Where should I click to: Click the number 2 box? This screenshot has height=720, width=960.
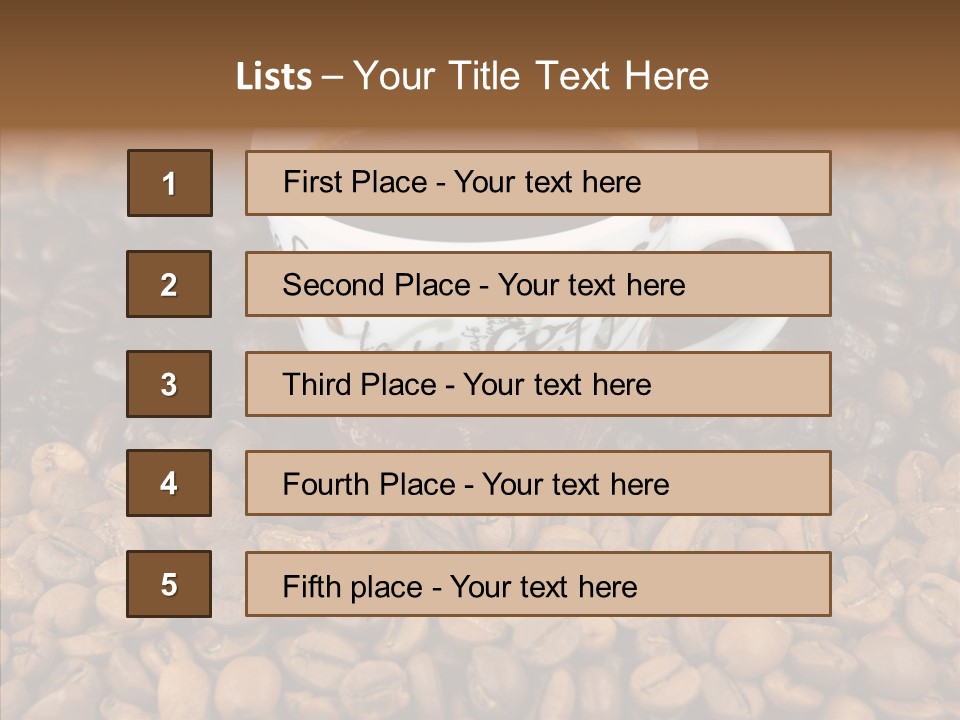(169, 284)
